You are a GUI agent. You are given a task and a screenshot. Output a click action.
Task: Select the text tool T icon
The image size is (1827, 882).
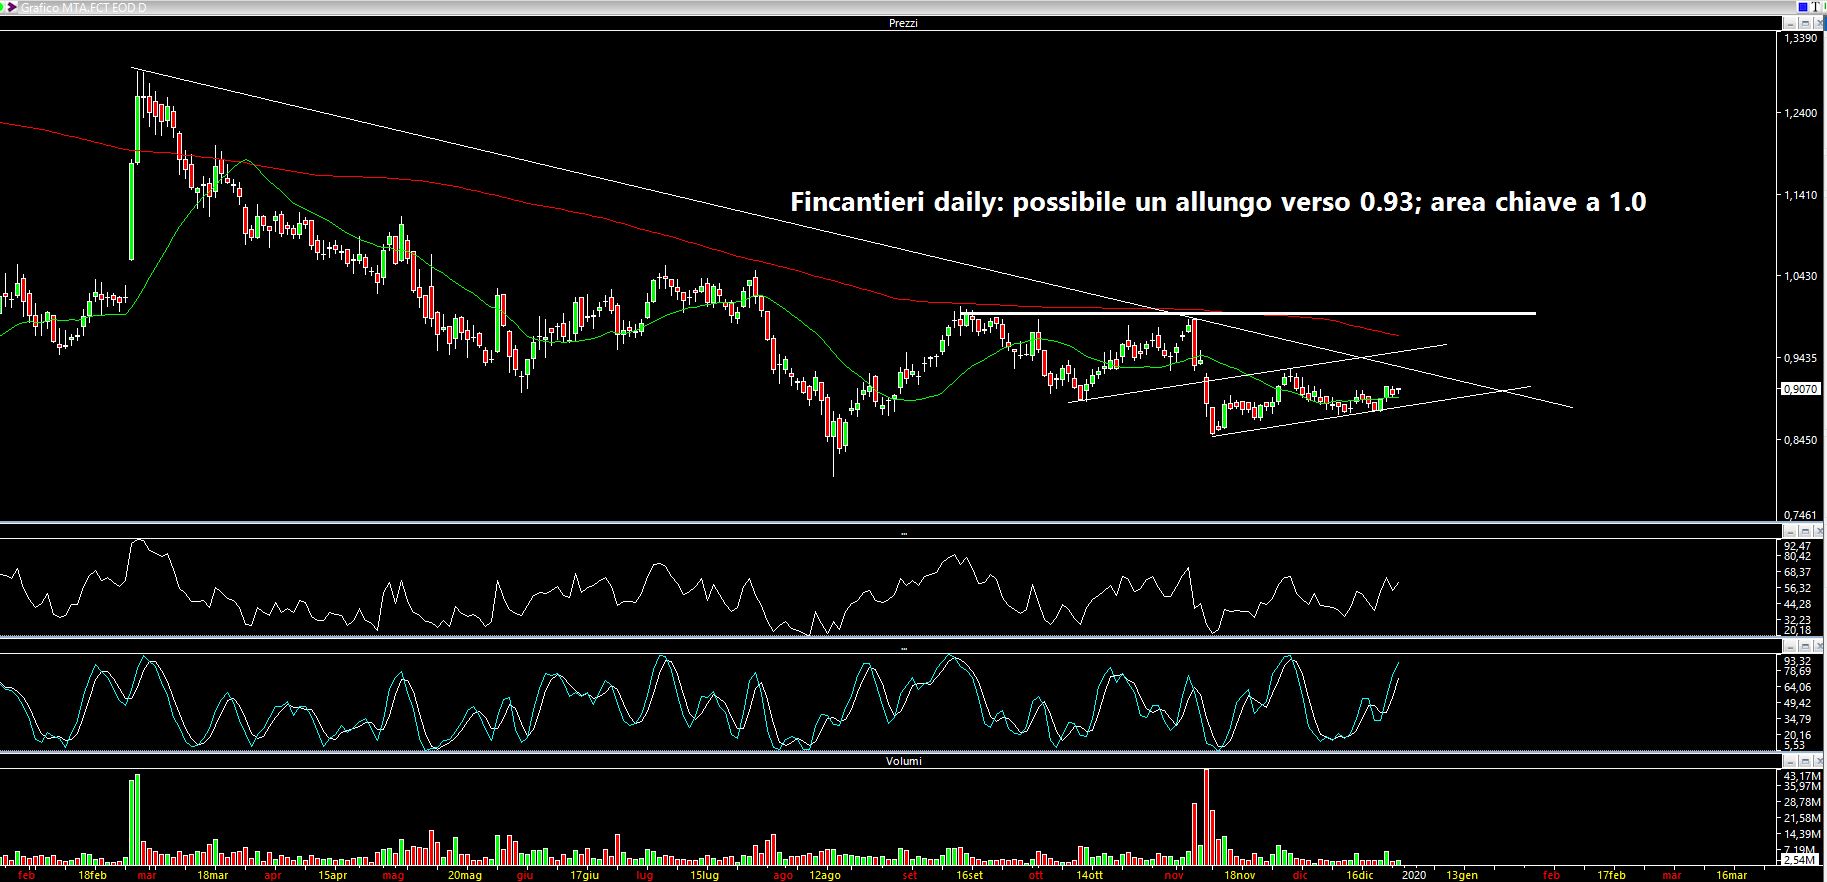pyautogui.click(x=1816, y=6)
